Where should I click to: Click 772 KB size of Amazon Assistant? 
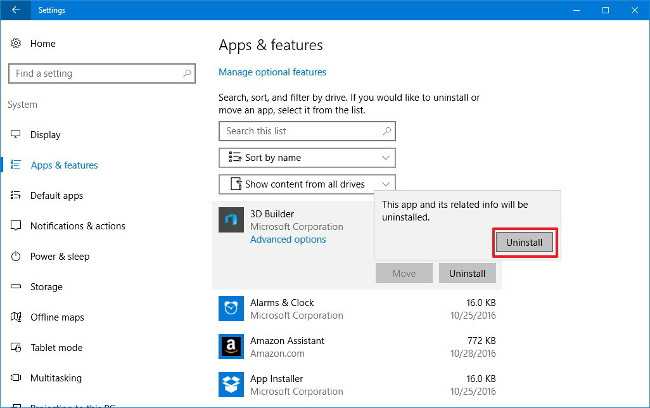coord(481,341)
